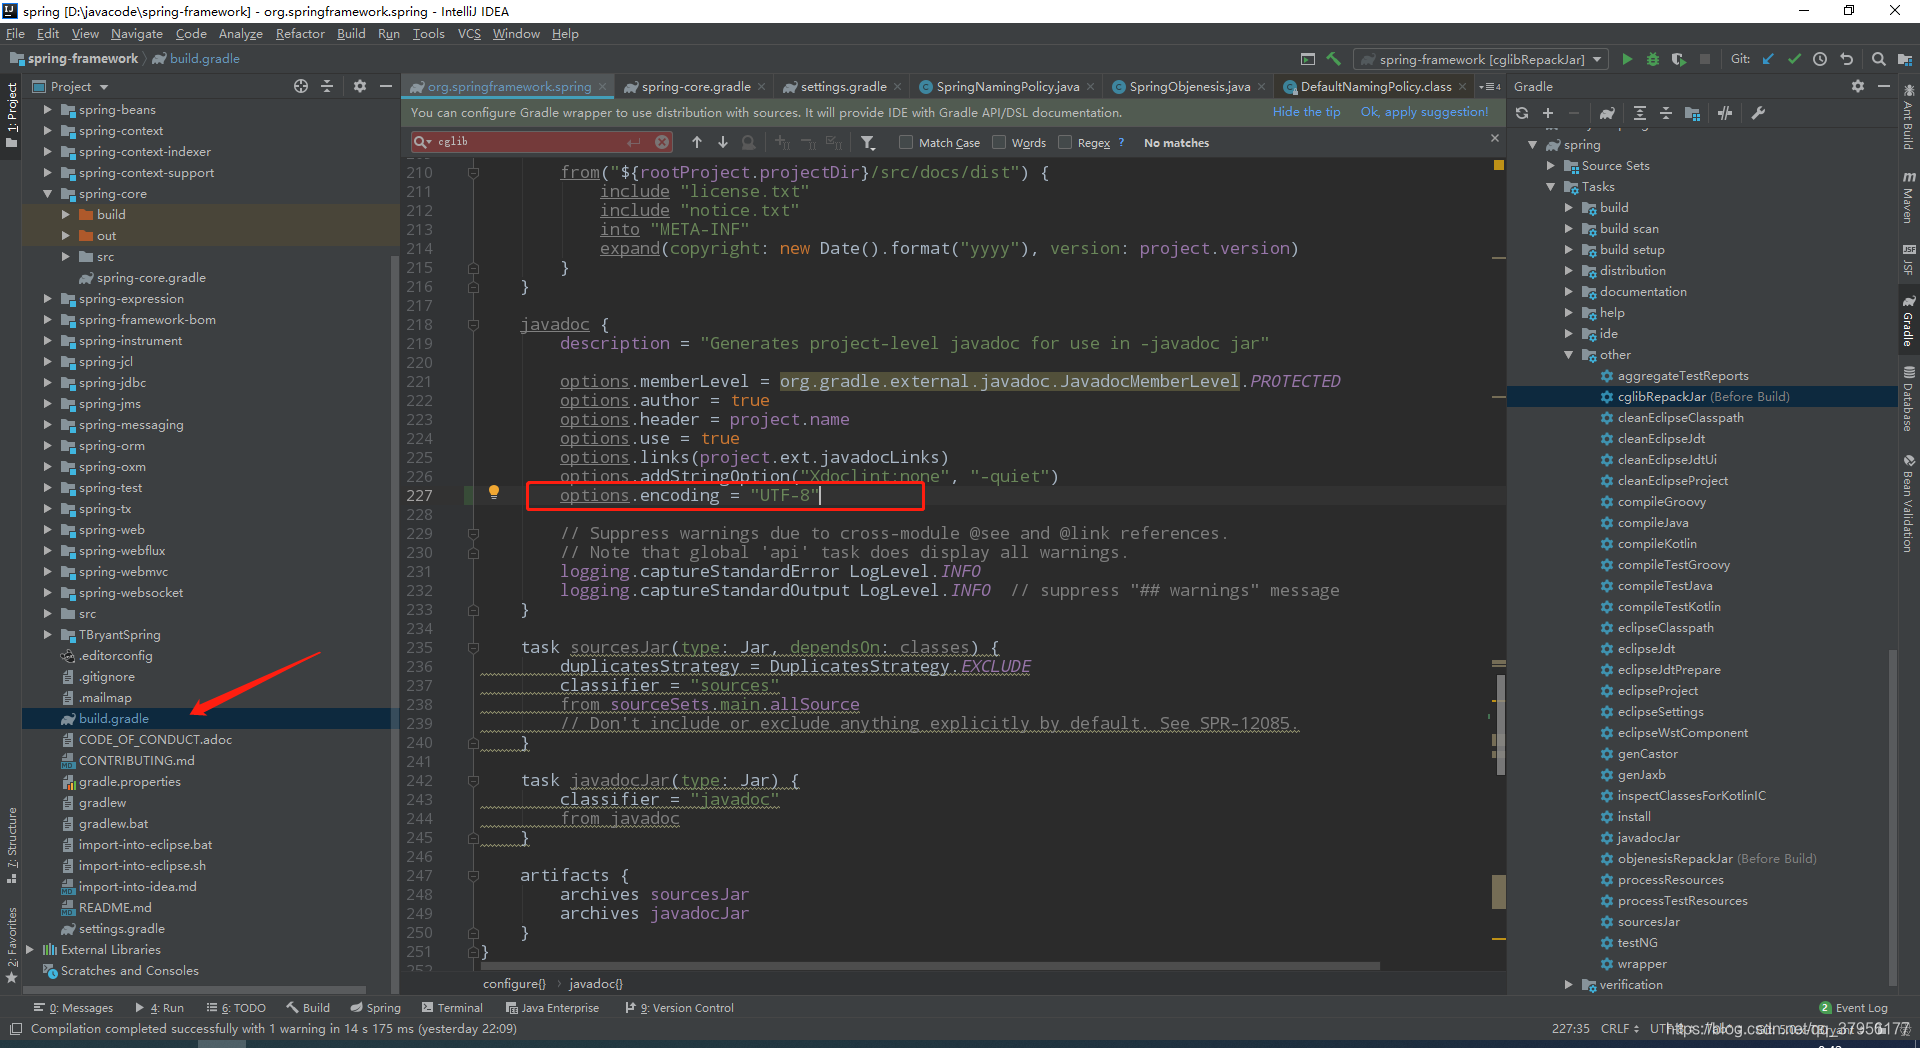Toggle offline mode in the Gradle toolbar
The height and width of the screenshot is (1048, 1920).
pos(1725,113)
